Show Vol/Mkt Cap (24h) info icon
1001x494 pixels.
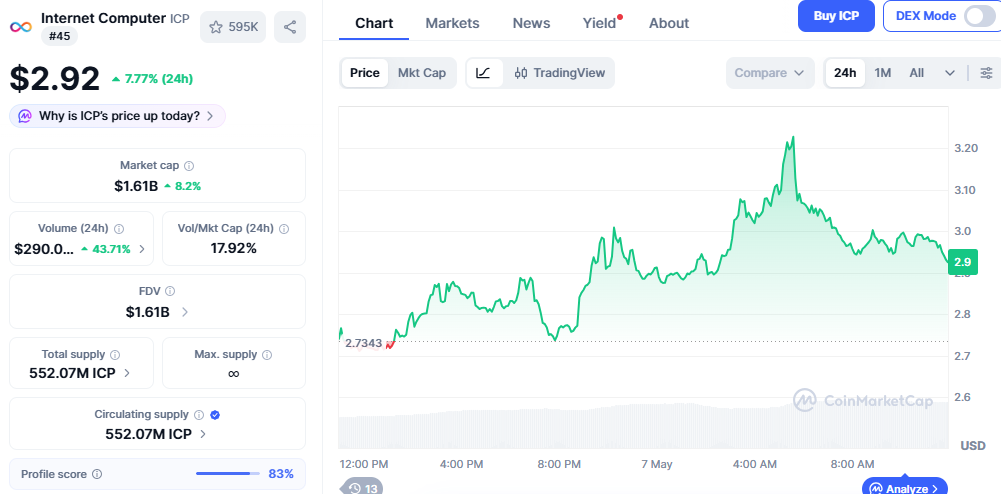[284, 228]
